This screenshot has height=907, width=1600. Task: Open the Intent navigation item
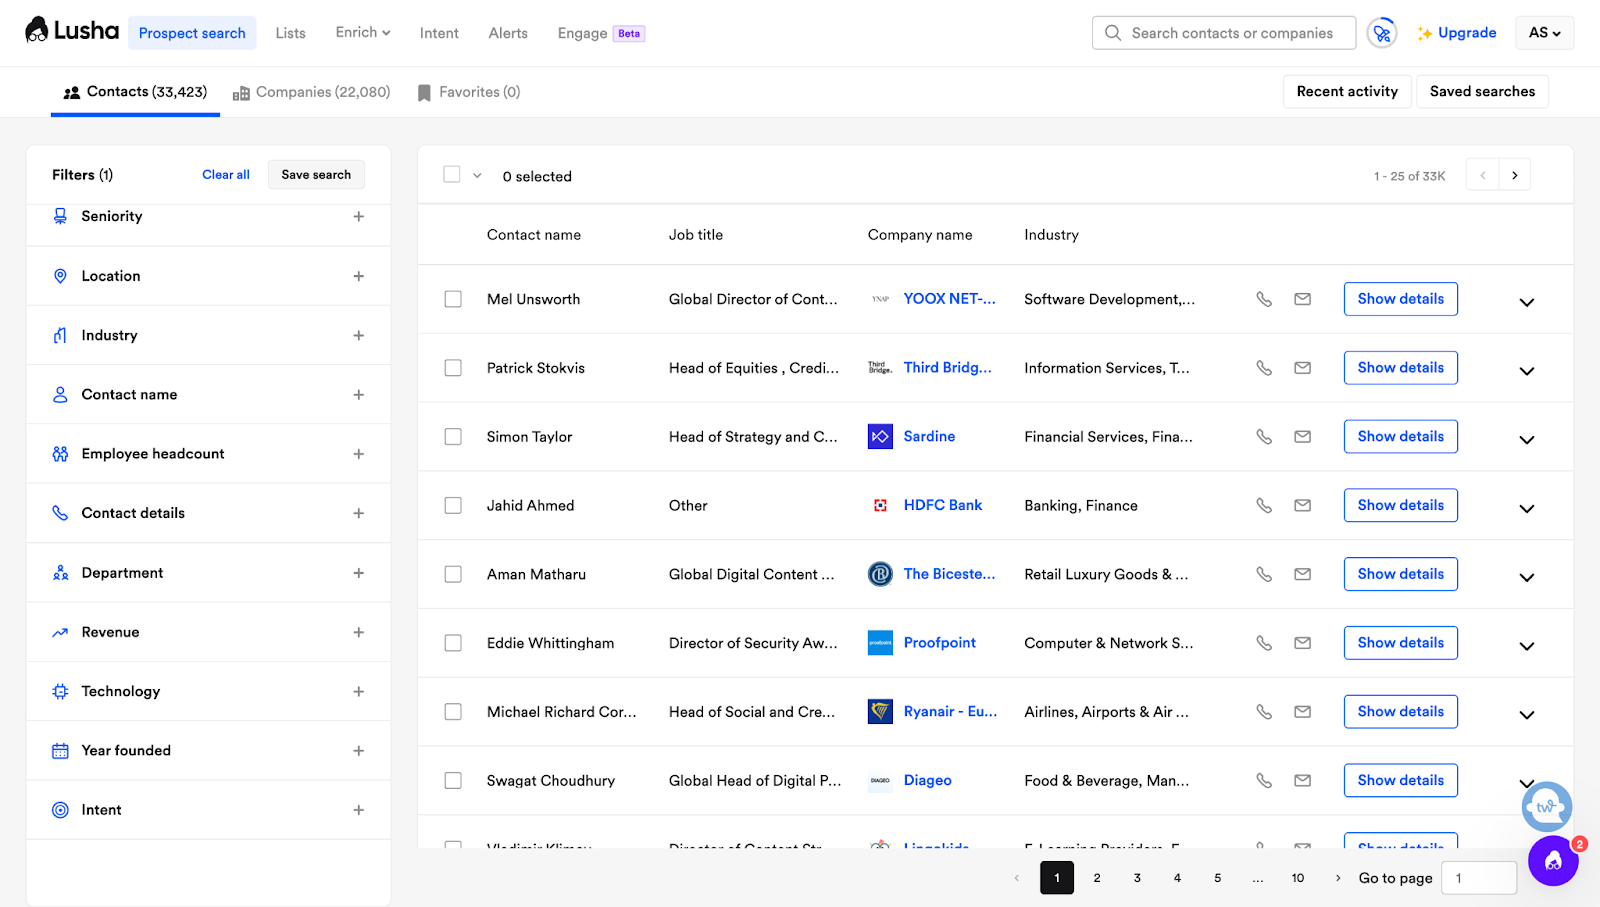click(439, 33)
